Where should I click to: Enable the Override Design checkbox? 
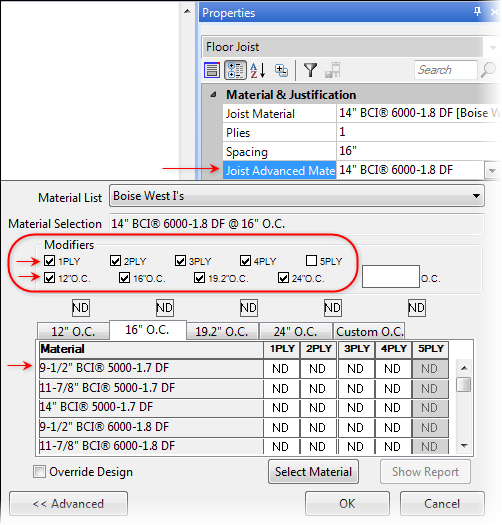(x=39, y=472)
